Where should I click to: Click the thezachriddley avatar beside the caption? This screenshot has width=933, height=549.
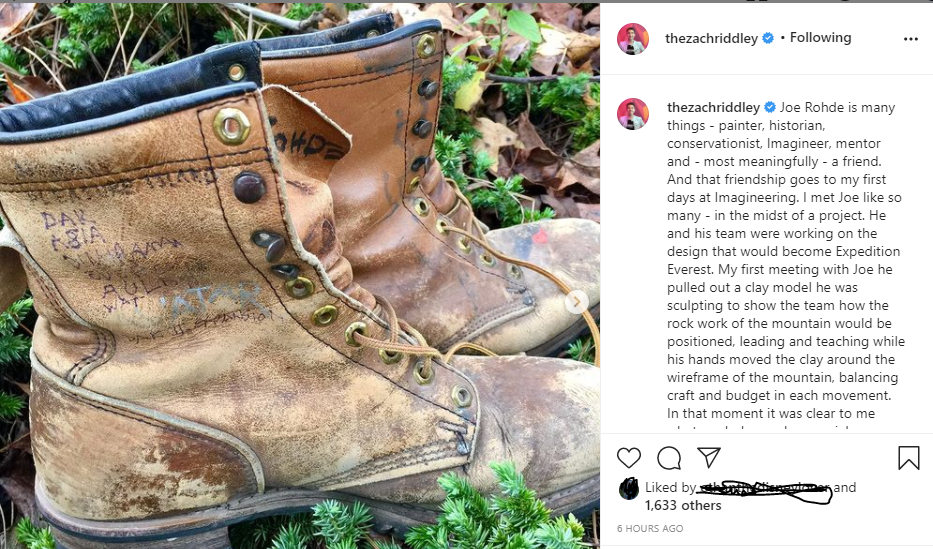[x=633, y=113]
